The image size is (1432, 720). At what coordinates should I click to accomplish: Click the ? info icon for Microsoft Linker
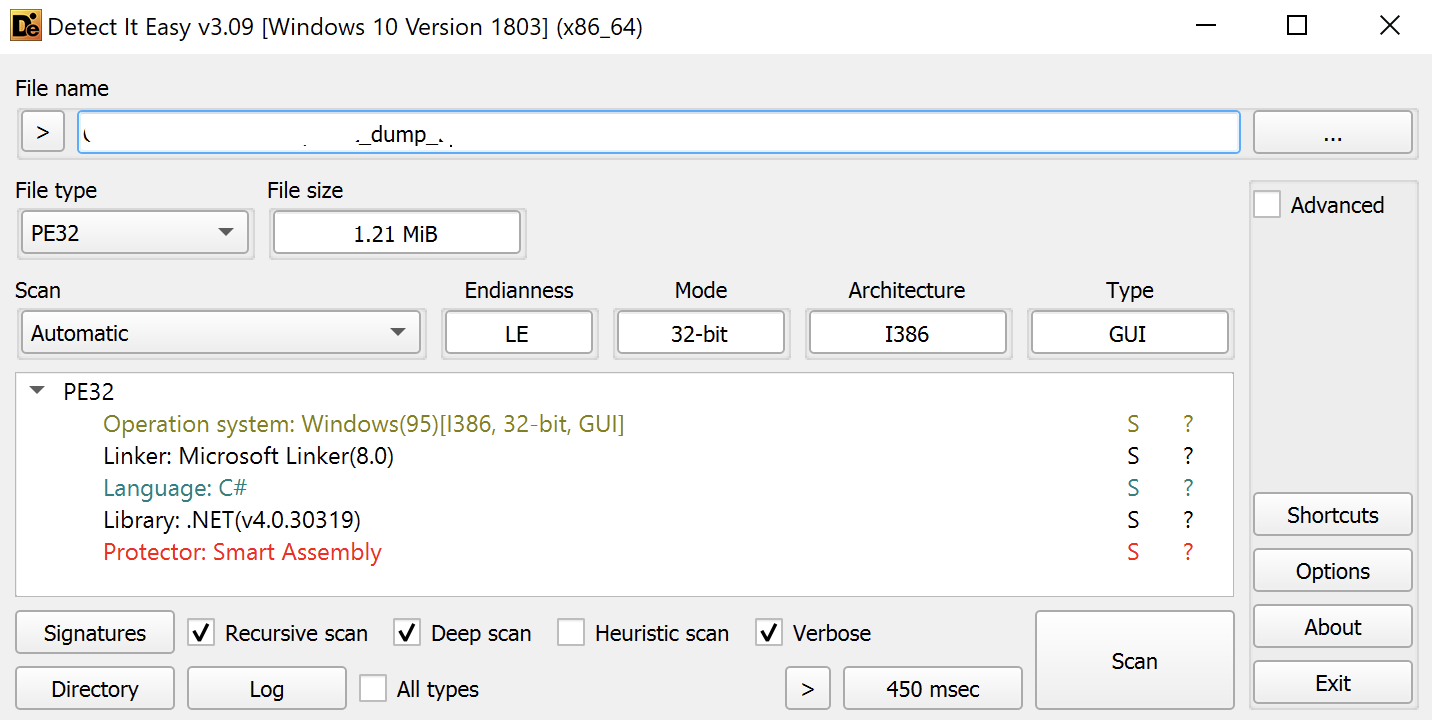pyautogui.click(x=1188, y=455)
